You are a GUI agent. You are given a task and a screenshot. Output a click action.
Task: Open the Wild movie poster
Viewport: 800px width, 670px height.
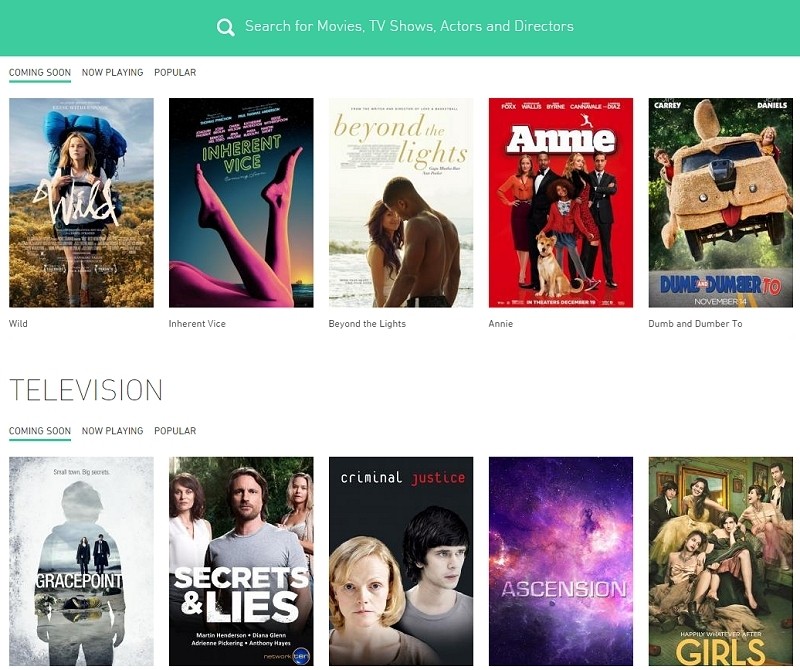[81, 203]
